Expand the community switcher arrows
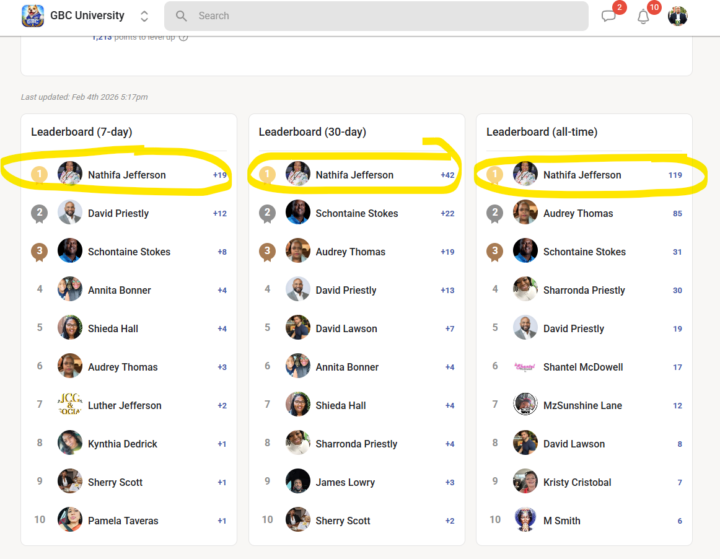720x559 pixels. point(144,16)
